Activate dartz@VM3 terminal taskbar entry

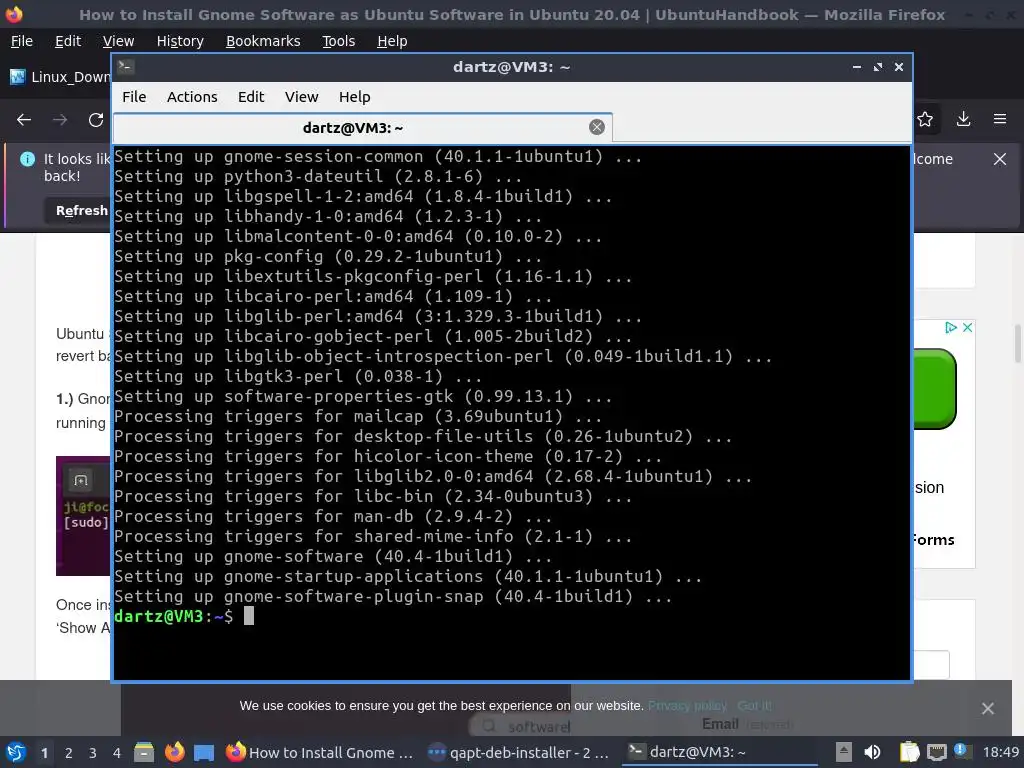pyautogui.click(x=718, y=752)
